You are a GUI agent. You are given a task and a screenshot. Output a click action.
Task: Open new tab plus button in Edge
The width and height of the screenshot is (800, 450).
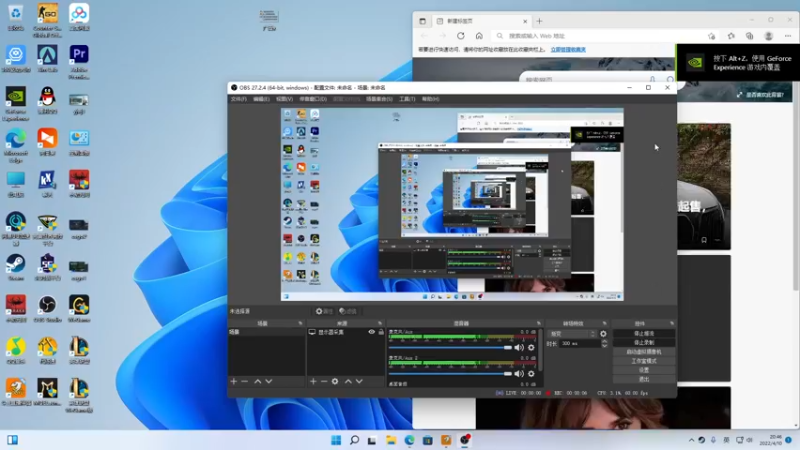click(539, 21)
